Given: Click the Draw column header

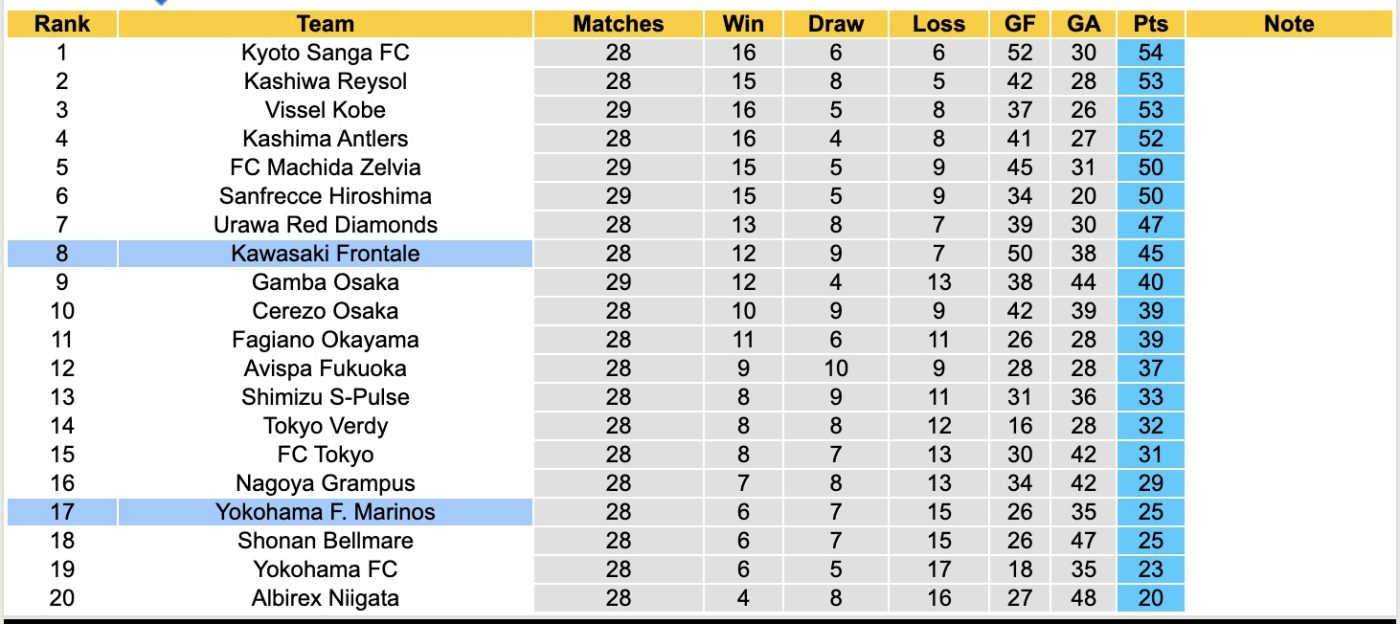Looking at the screenshot, I should pos(836,24).
